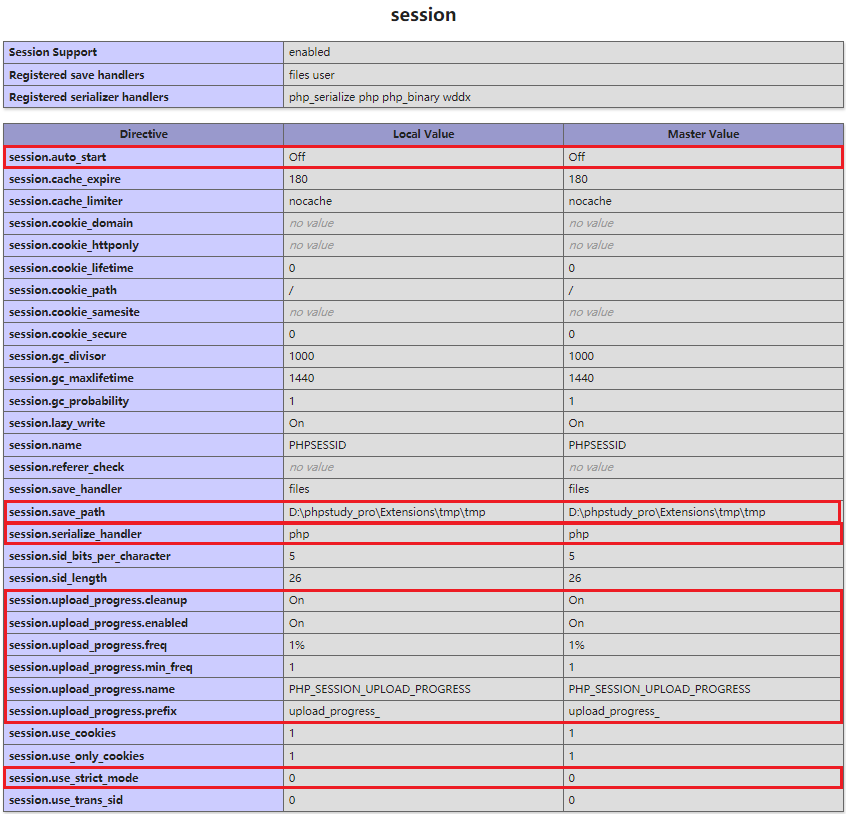Click the session section heading
The width and height of the screenshot is (846, 814).
(423, 15)
